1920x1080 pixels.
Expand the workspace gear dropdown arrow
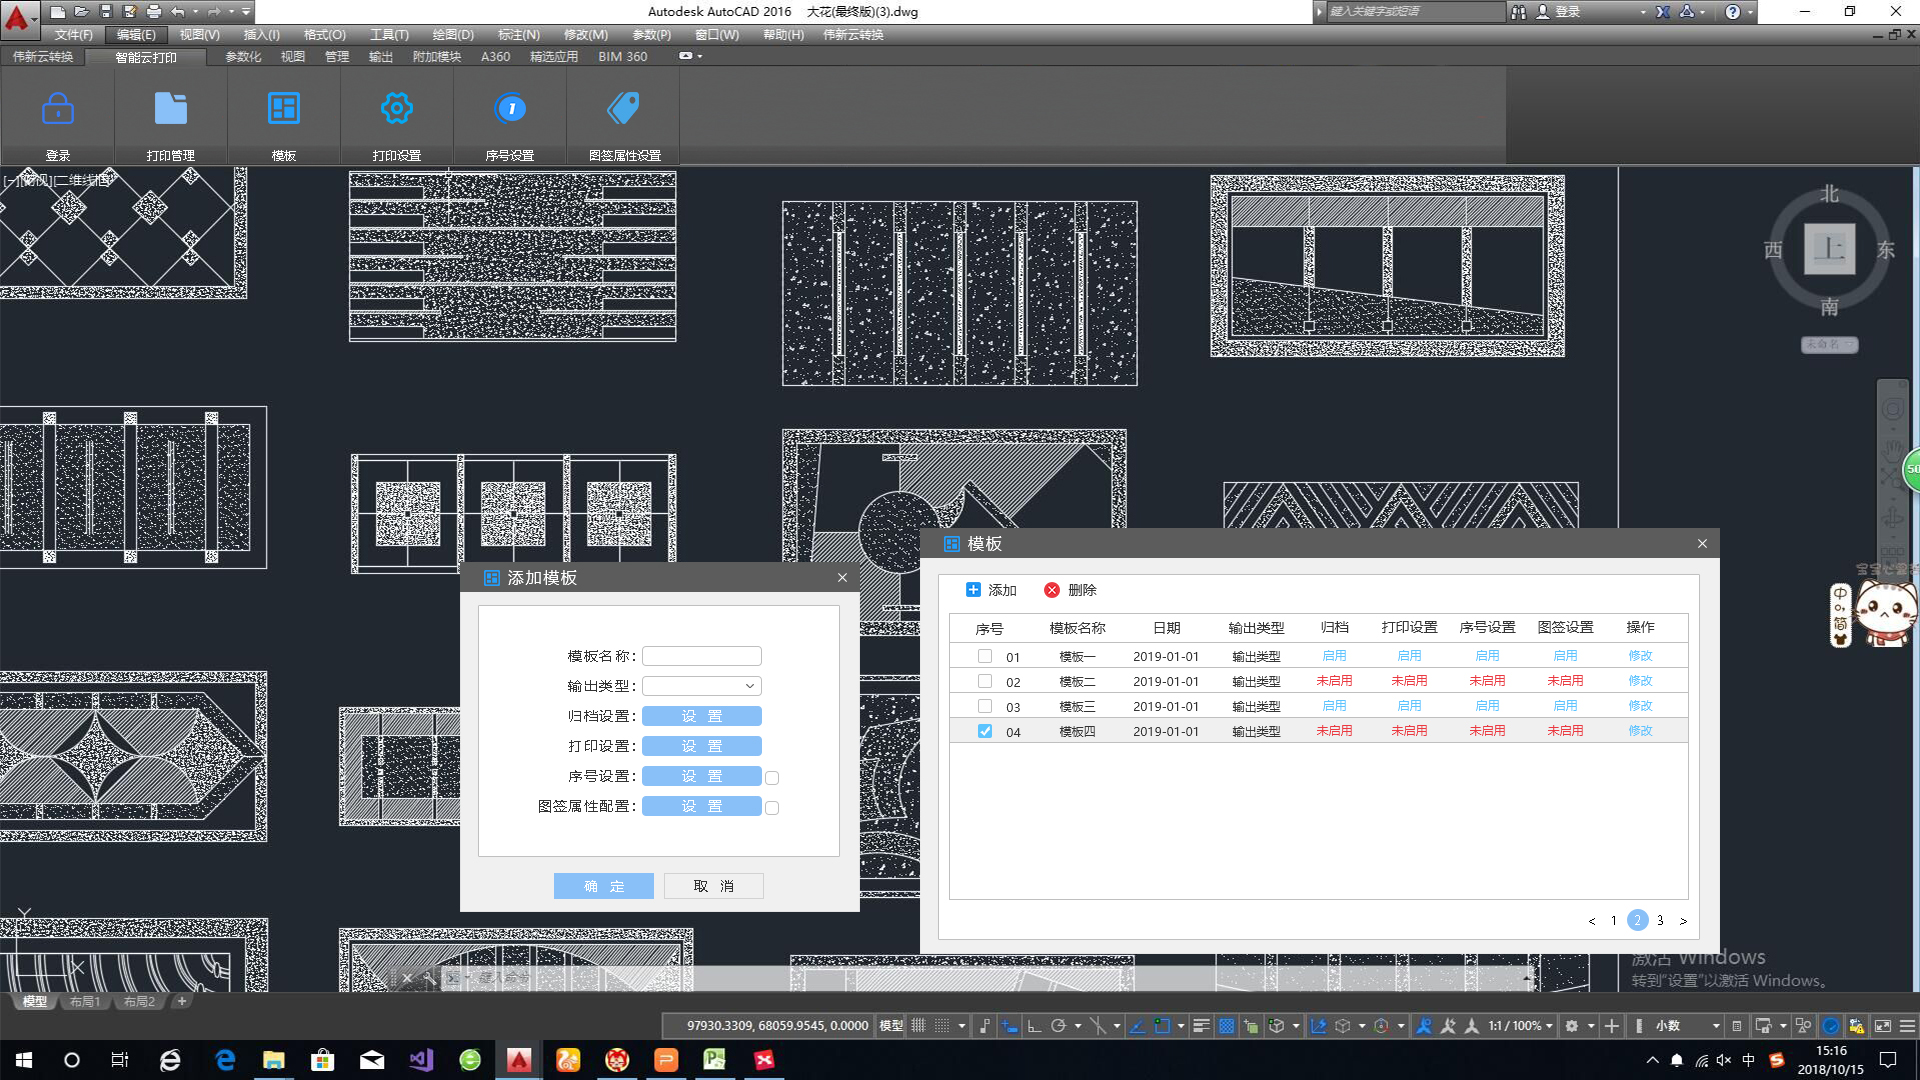(1591, 1026)
